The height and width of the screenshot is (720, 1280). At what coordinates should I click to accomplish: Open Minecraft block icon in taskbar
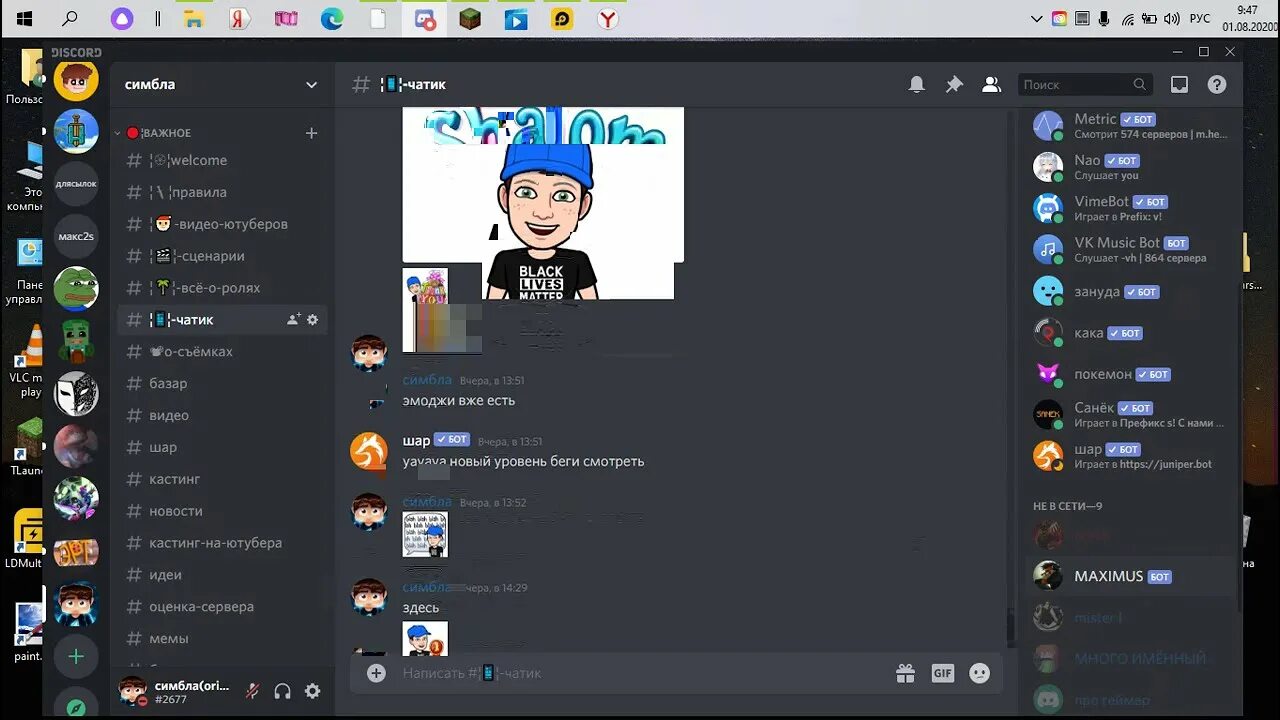point(470,19)
